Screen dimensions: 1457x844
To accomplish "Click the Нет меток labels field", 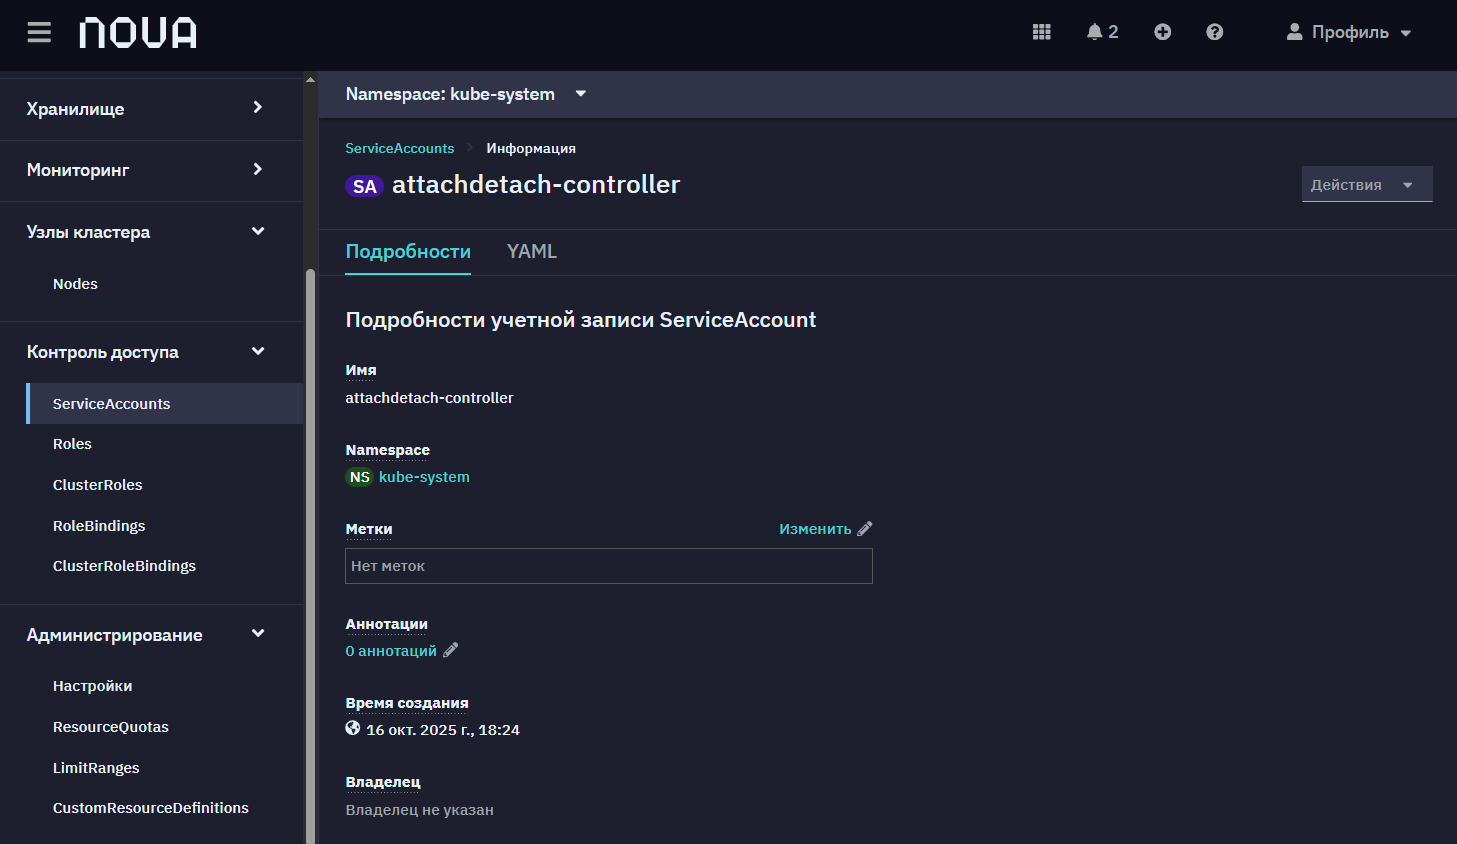I will point(608,566).
